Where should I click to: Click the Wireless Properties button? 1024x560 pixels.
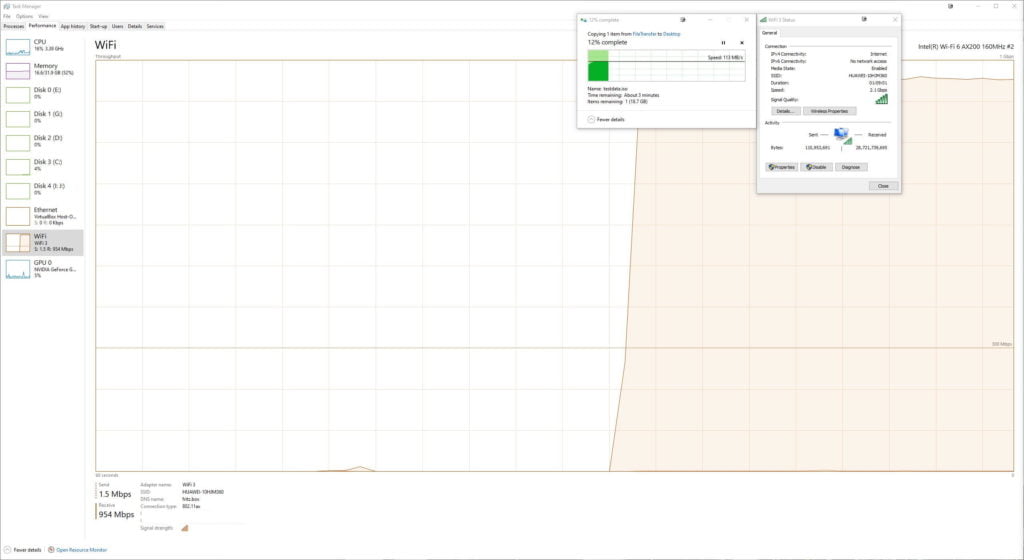point(829,111)
